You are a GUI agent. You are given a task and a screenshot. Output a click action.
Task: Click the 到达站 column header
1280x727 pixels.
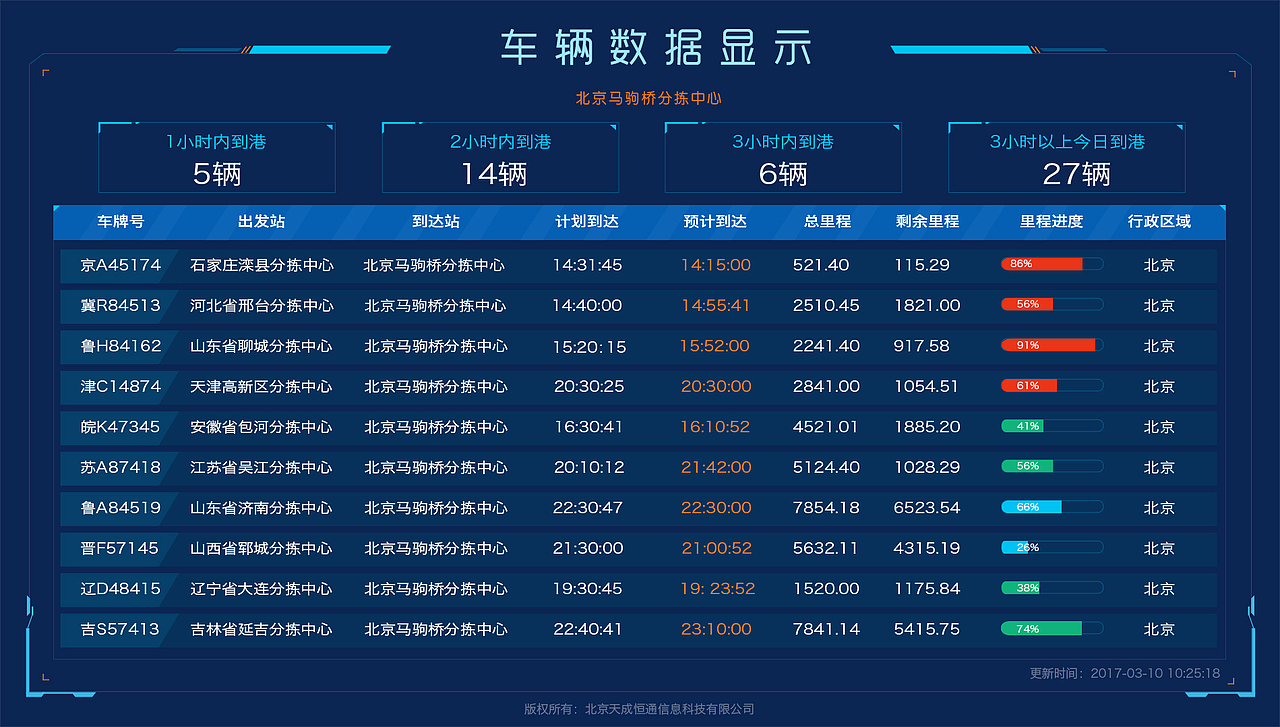tap(436, 222)
